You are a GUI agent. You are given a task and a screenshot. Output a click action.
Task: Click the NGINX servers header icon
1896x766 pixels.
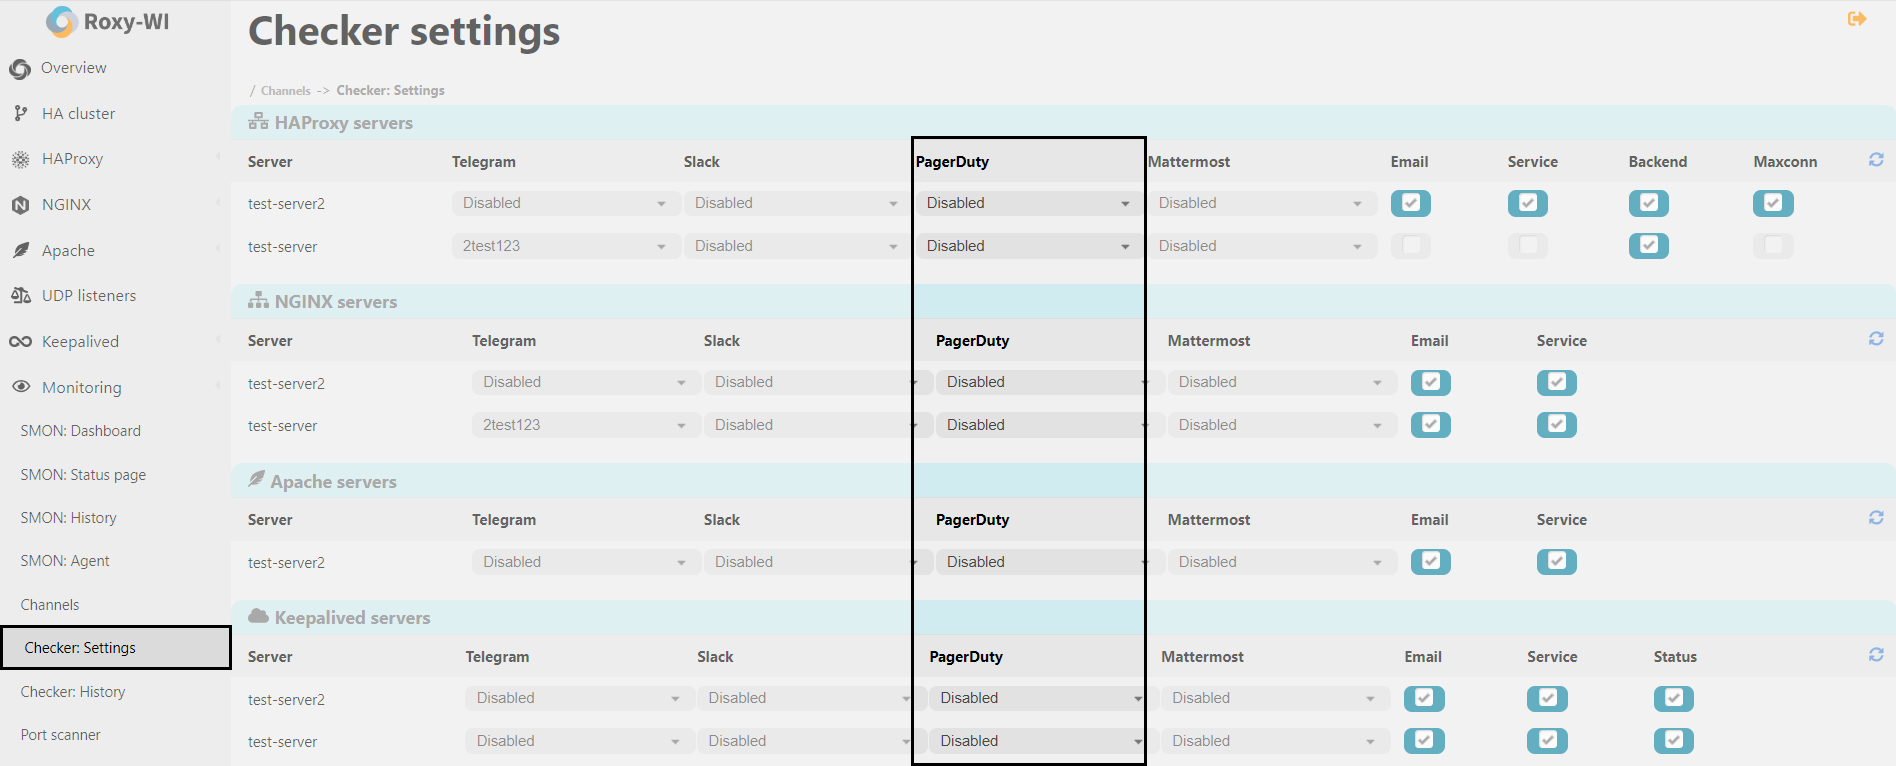click(x=258, y=301)
